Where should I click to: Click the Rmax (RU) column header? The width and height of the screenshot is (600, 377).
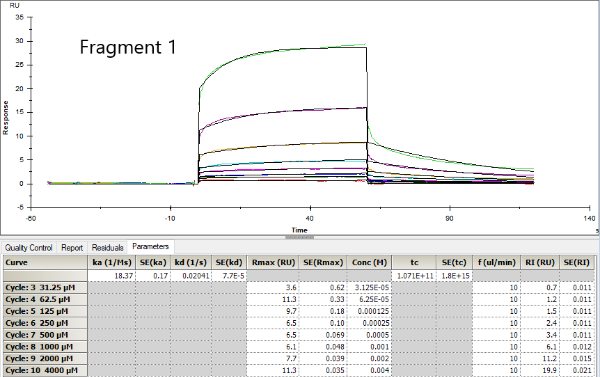(273, 263)
